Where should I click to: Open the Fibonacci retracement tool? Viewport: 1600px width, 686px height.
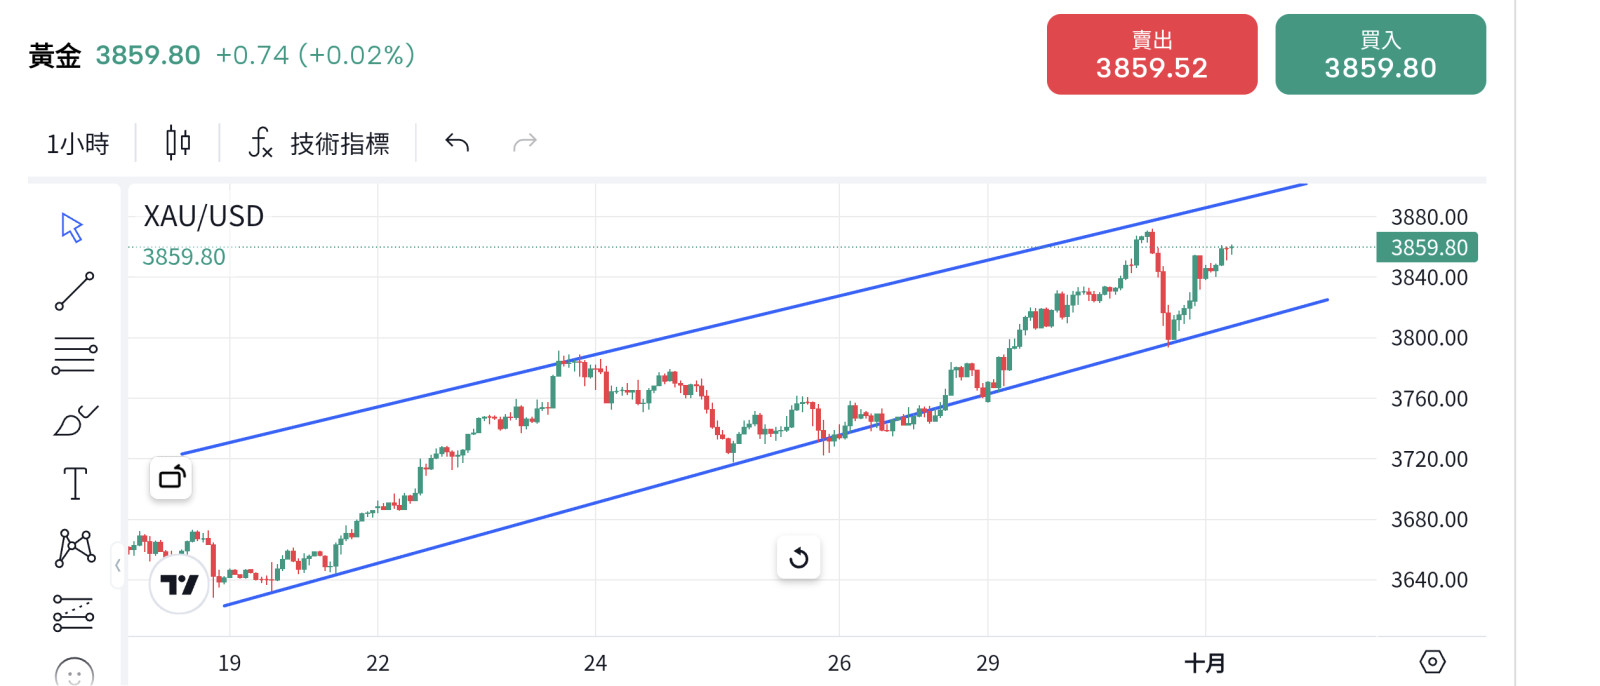[x=74, y=355]
